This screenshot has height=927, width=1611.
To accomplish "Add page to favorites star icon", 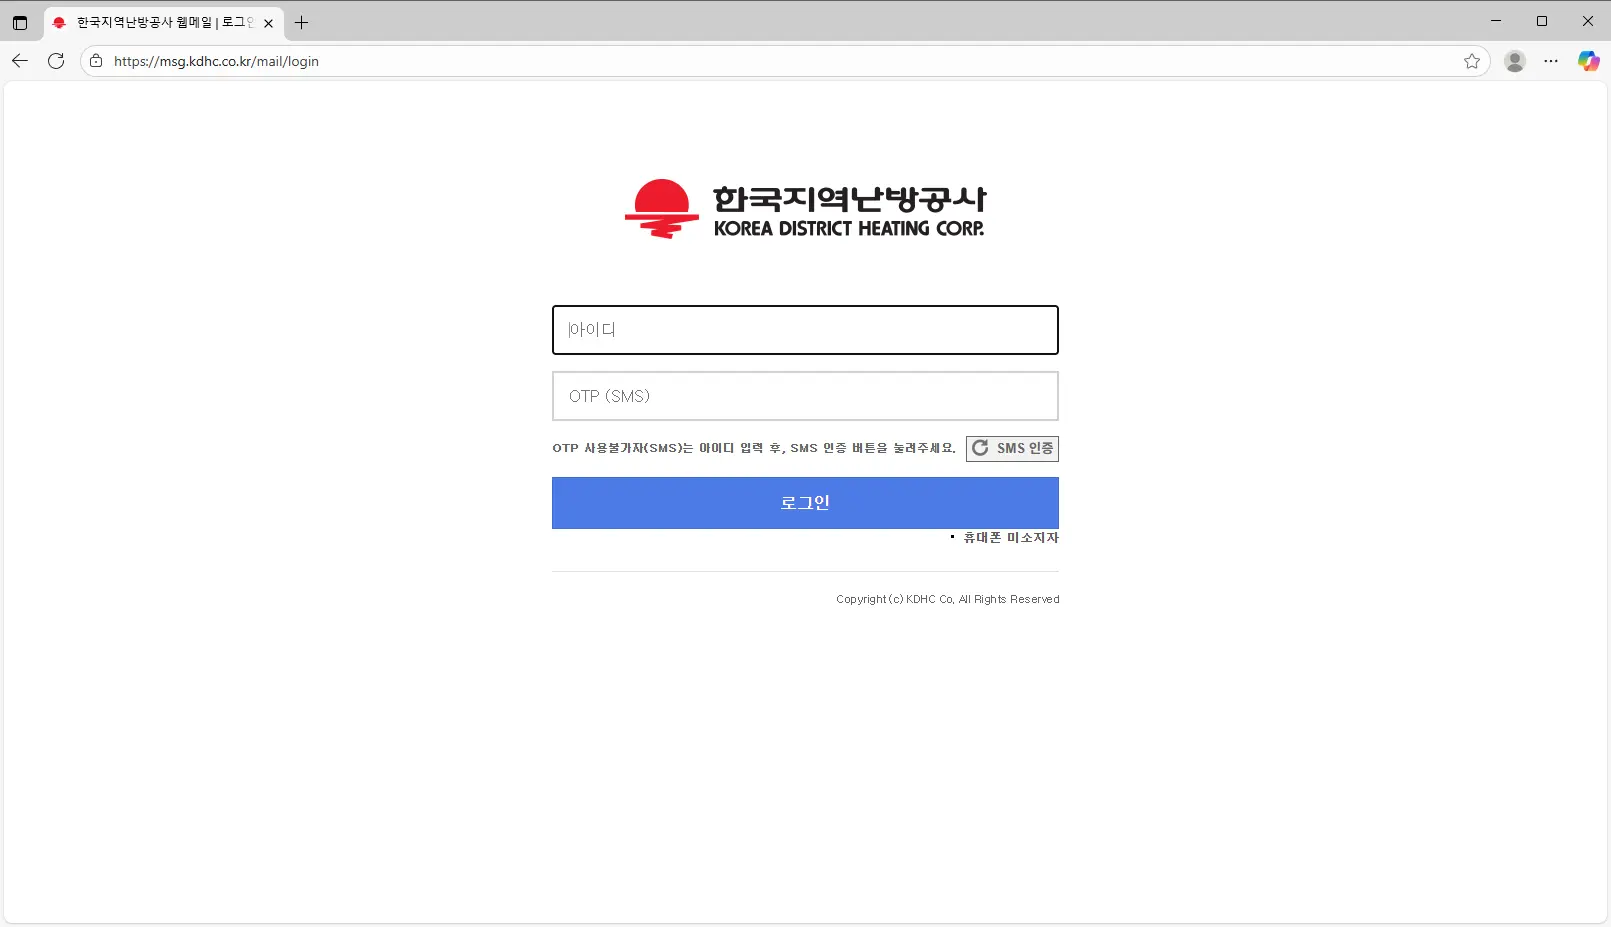I will pyautogui.click(x=1471, y=61).
